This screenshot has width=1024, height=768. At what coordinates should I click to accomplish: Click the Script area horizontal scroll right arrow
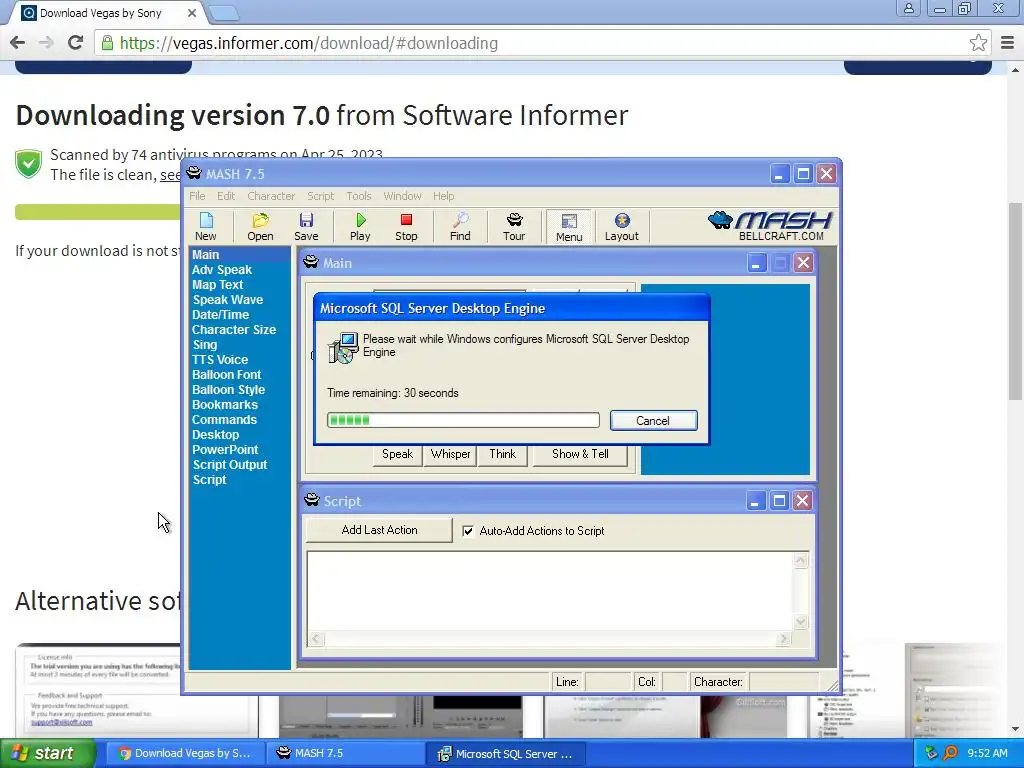(784, 639)
